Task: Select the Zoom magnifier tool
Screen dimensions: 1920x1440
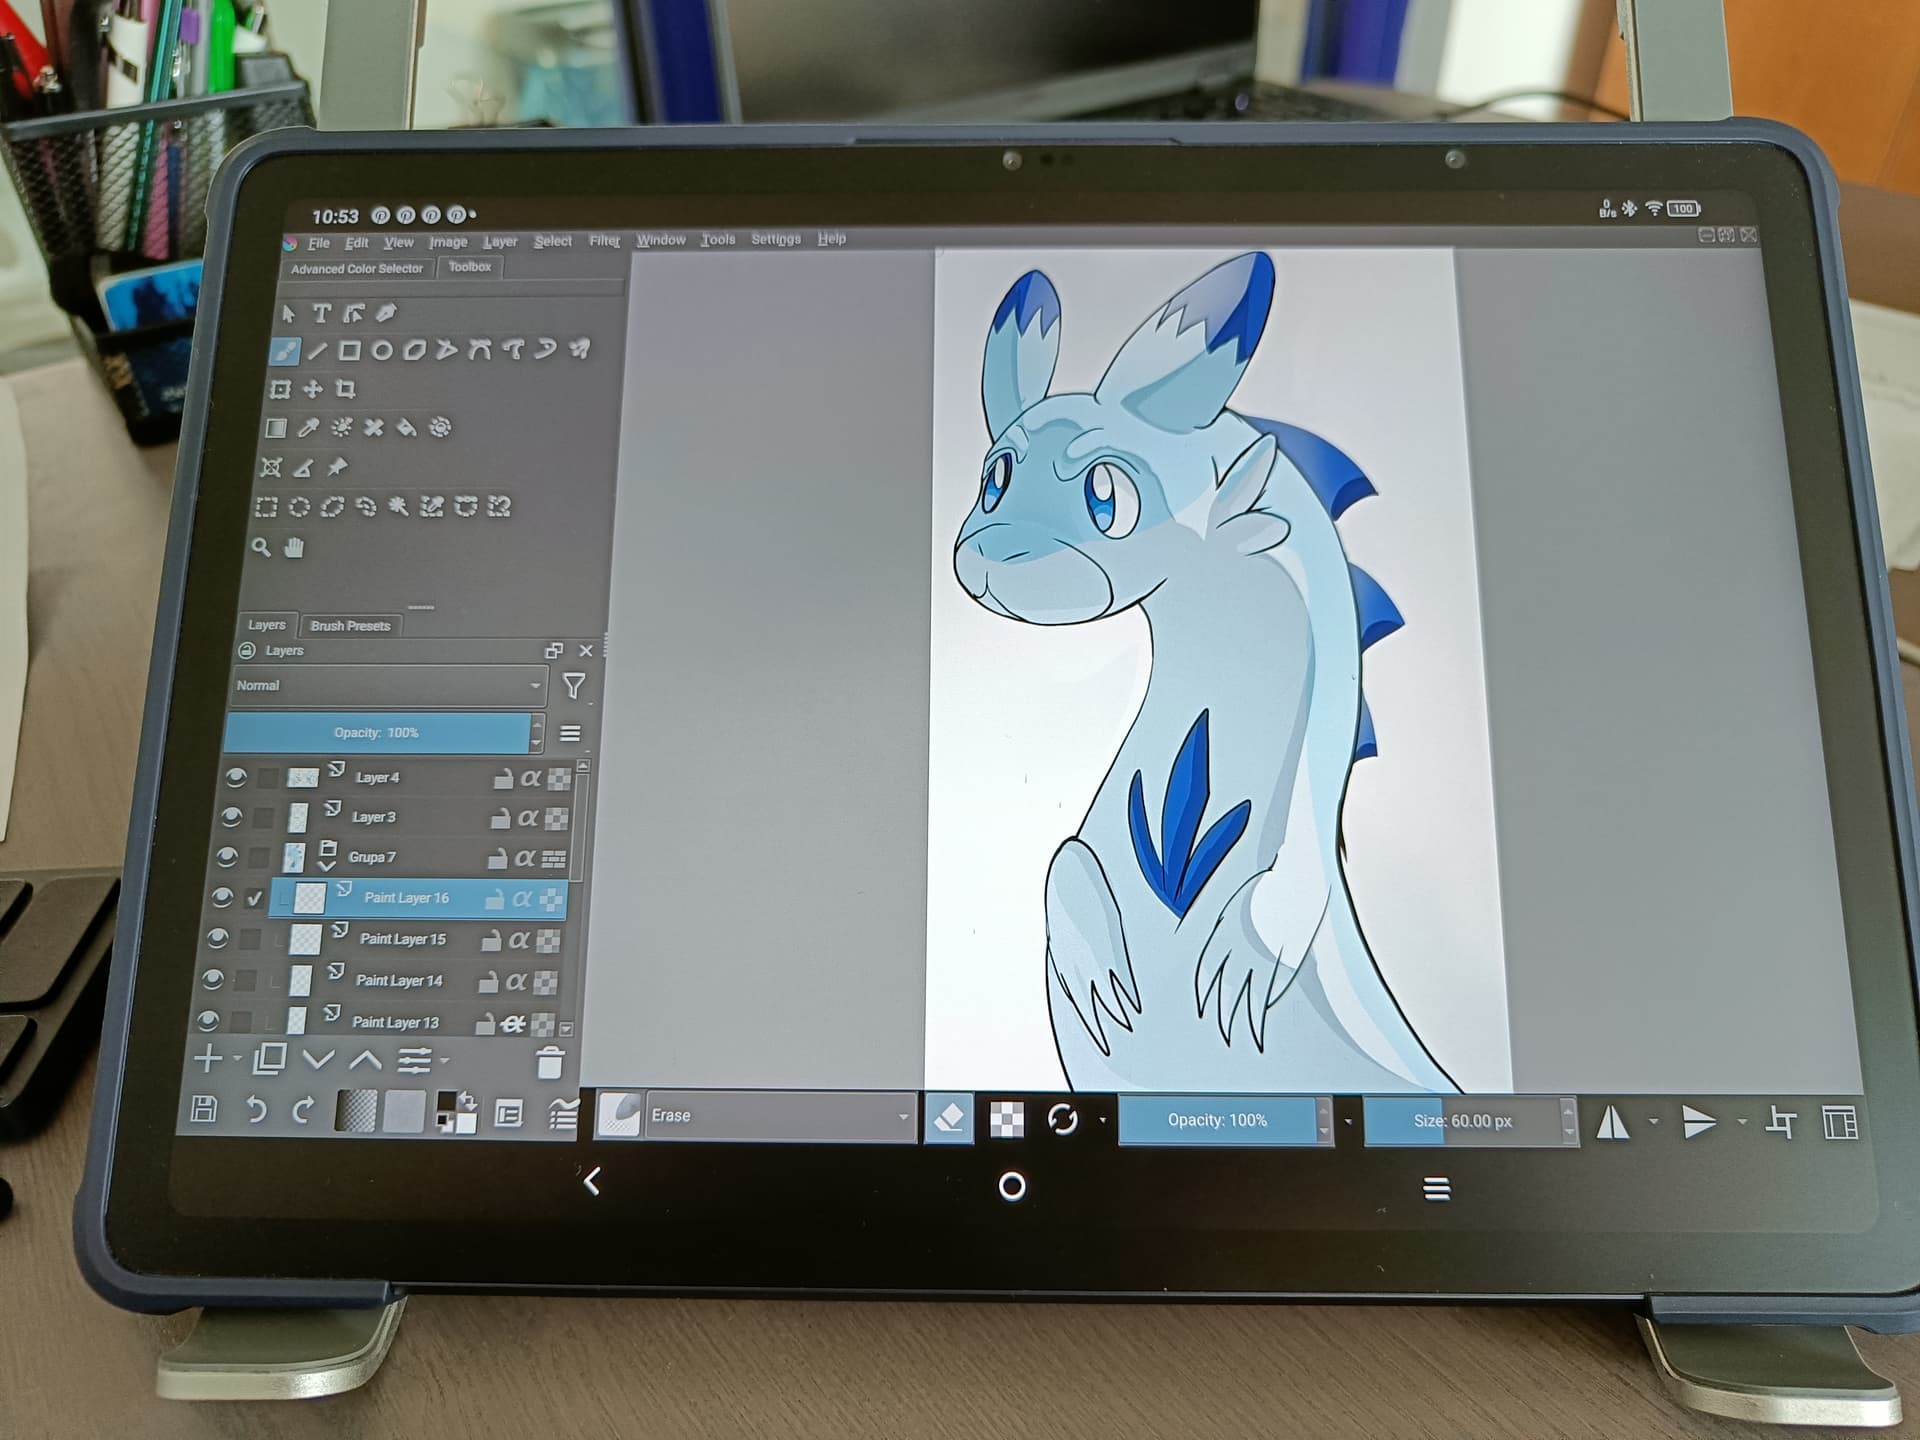Action: click(x=261, y=547)
